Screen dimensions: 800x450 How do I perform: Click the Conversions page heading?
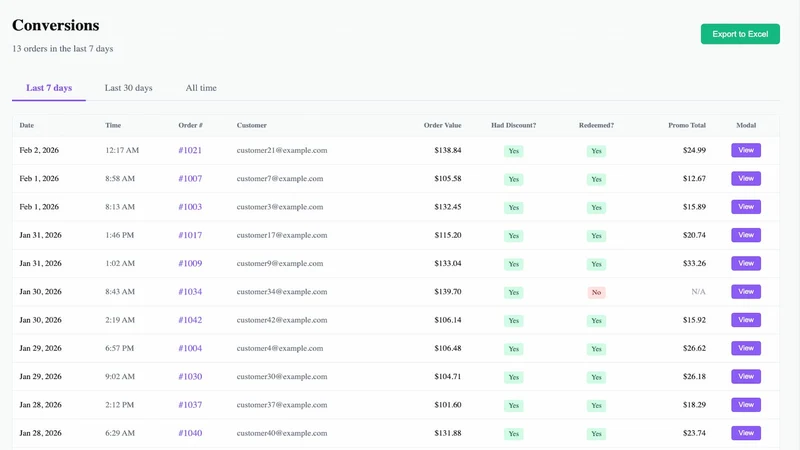click(x=56, y=25)
